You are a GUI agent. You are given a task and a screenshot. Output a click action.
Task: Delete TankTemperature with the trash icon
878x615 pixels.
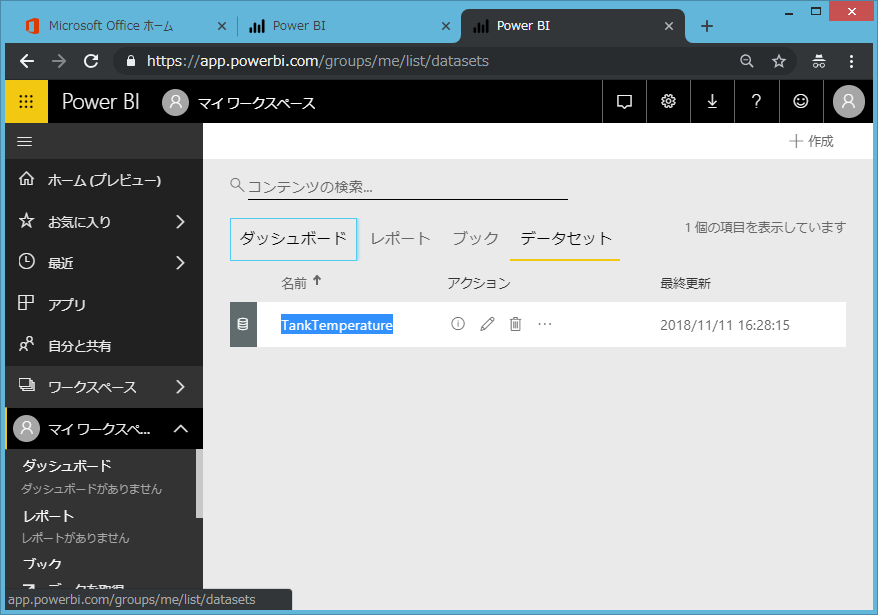click(x=516, y=324)
